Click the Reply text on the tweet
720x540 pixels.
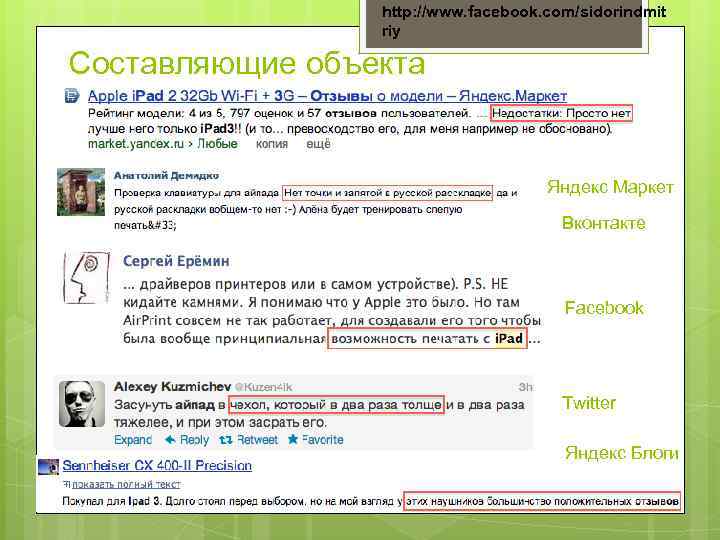tap(194, 440)
